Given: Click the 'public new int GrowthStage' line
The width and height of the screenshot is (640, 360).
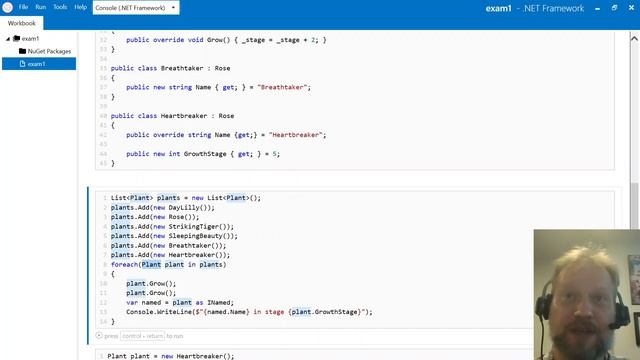Looking at the screenshot, I should (x=203, y=154).
